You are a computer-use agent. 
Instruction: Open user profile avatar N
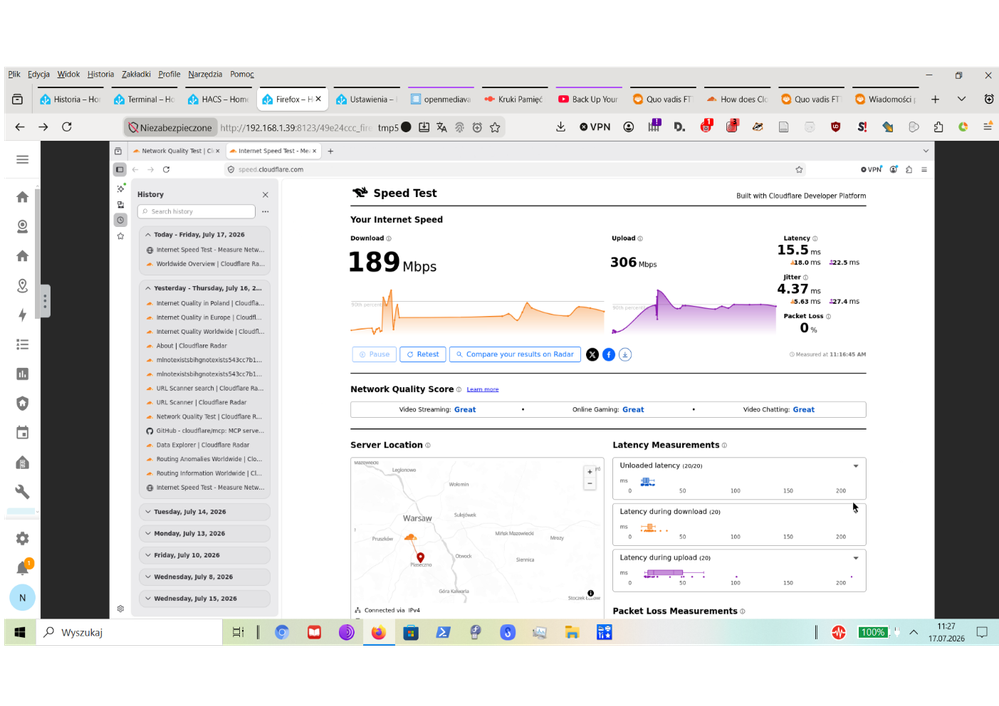tap(22, 598)
